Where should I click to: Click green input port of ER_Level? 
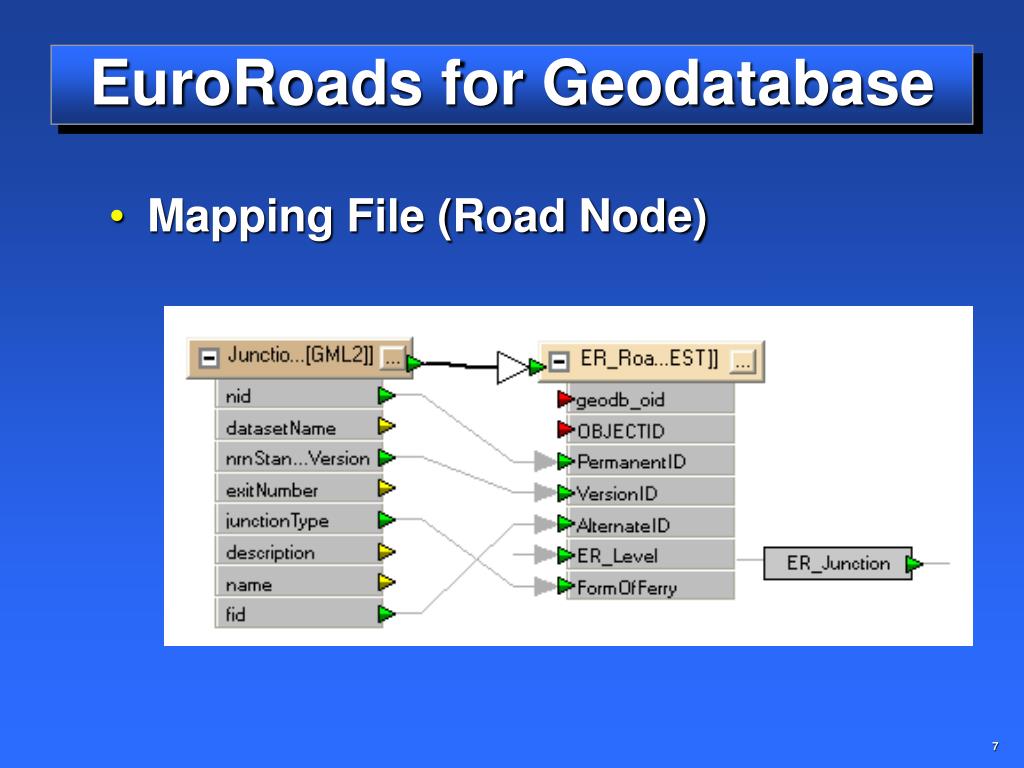pyautogui.click(x=565, y=556)
